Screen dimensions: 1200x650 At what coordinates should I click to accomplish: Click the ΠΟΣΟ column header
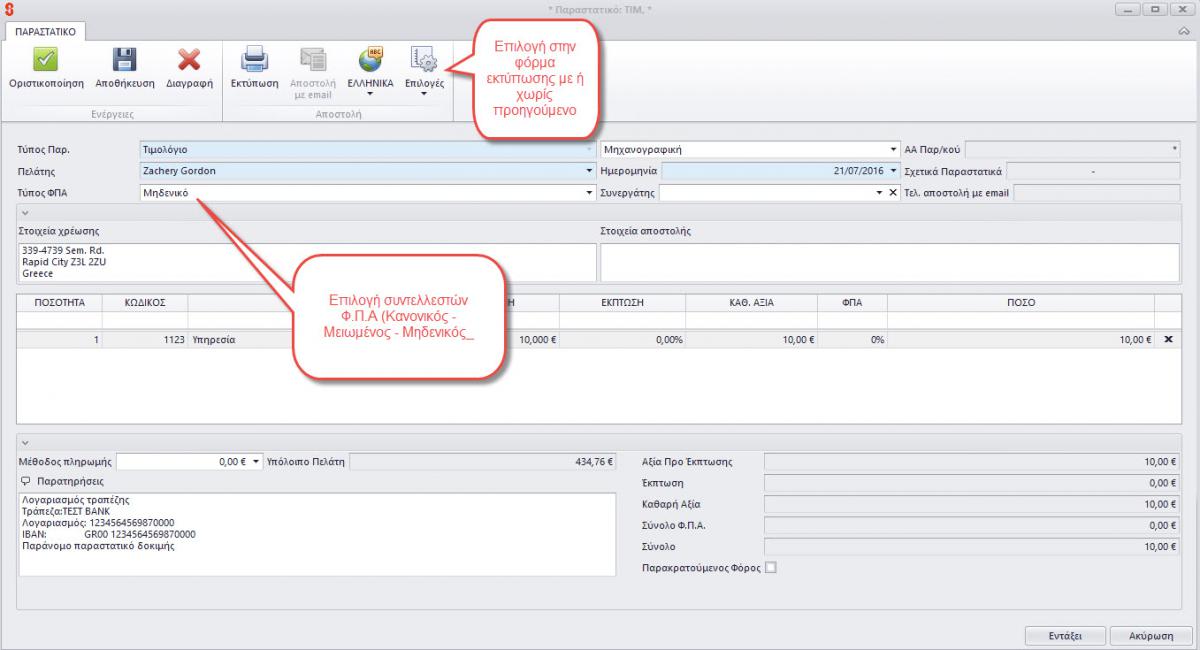click(x=1021, y=302)
